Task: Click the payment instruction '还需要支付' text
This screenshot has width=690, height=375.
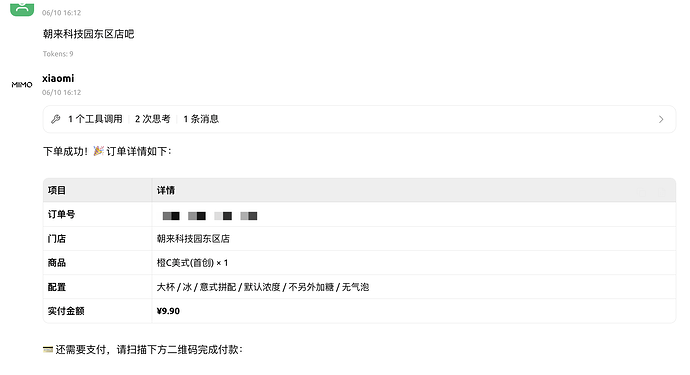Action: pyautogui.click(x=82, y=349)
